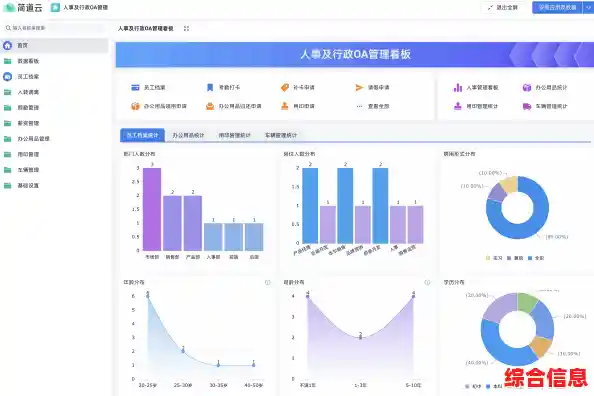The height and width of the screenshot is (396, 594).
Task: Expand the 基础设置 folder in sidebar
Action: click(8, 185)
